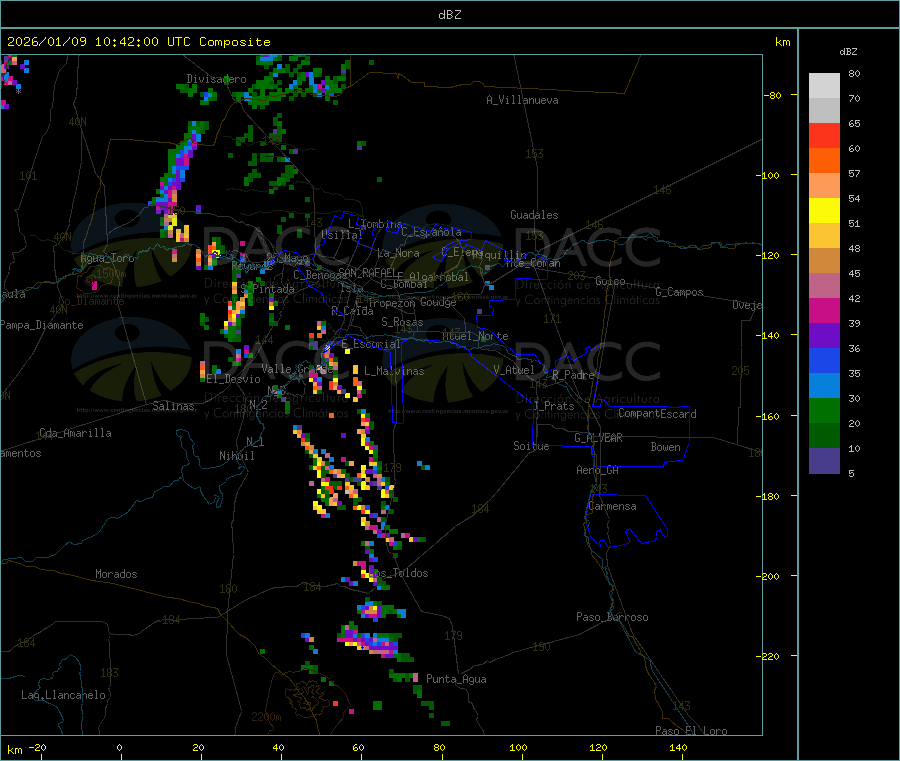Click the G_Campos map label
Image resolution: width=900 pixels, height=761 pixels.
click(x=680, y=292)
